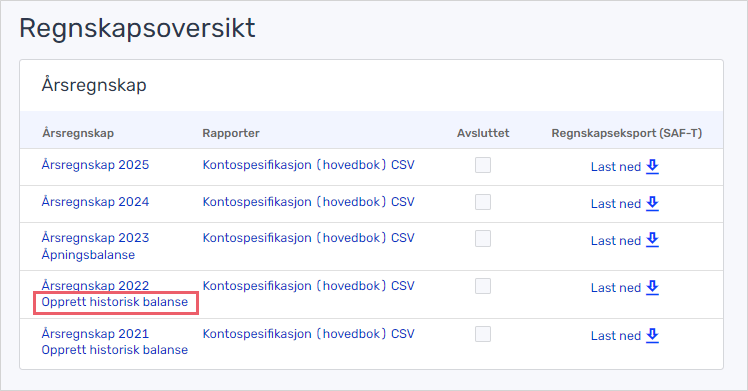Click download arrow icon for 2022 SAF-T
Screen dimensions: 748x391
coord(653,288)
